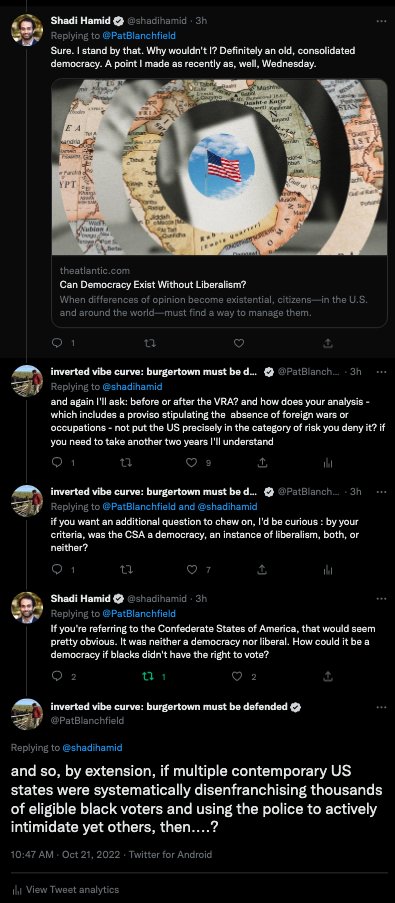This screenshot has height=903, width=395.
Task: Open more options on the VRA tweet
Action: point(381,372)
